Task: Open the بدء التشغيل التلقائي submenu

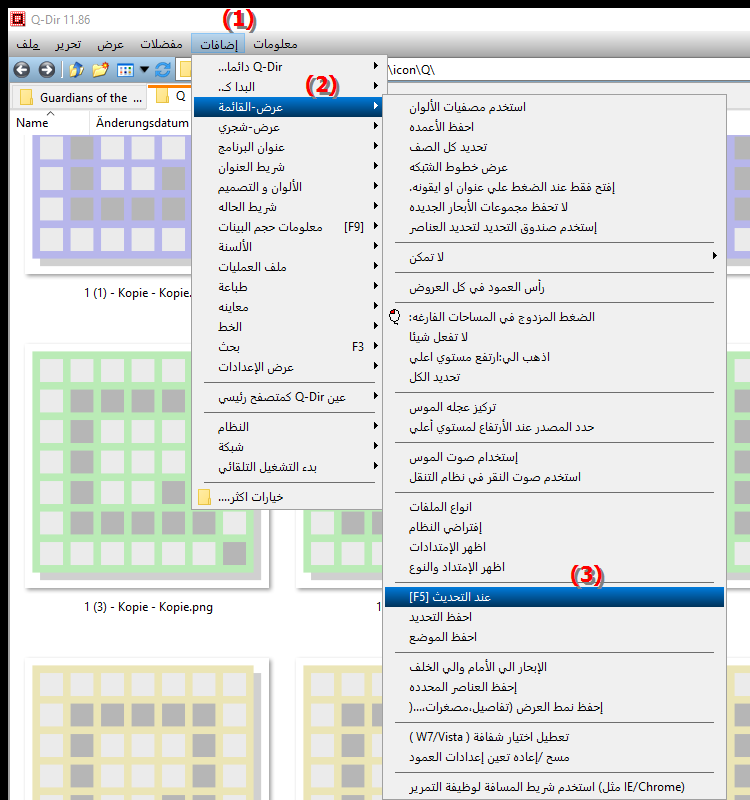Action: point(287,467)
